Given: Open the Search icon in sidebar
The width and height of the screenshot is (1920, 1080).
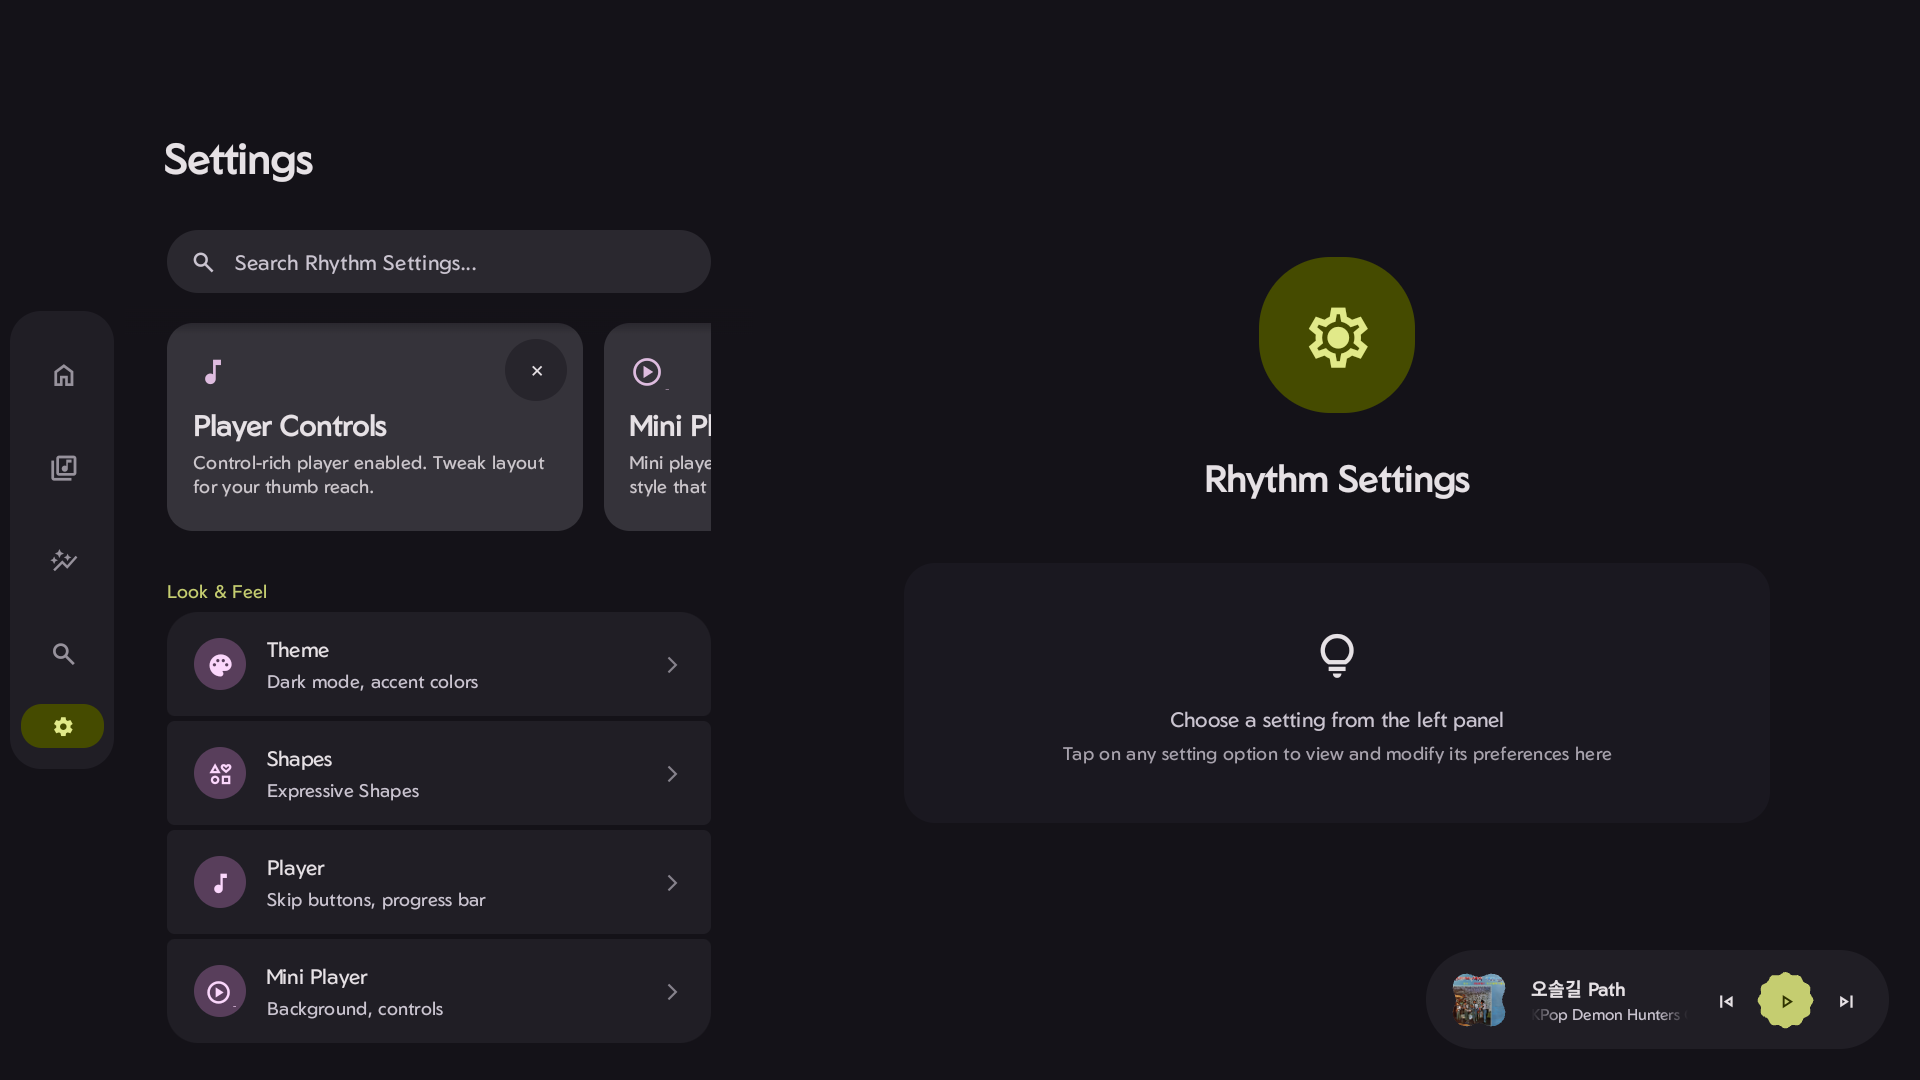Looking at the screenshot, I should 63,653.
